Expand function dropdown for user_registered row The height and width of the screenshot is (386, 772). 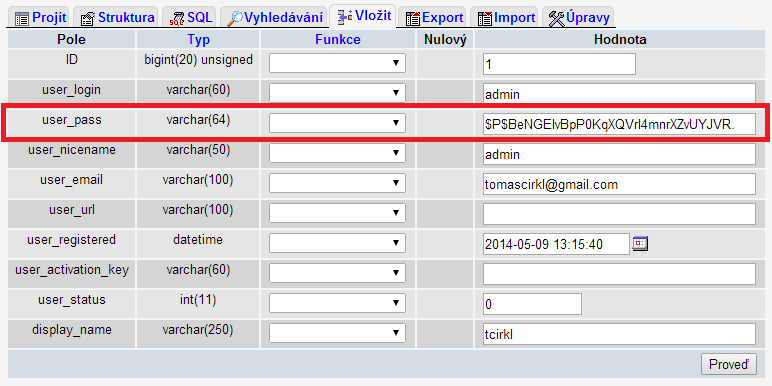pyautogui.click(x=337, y=243)
